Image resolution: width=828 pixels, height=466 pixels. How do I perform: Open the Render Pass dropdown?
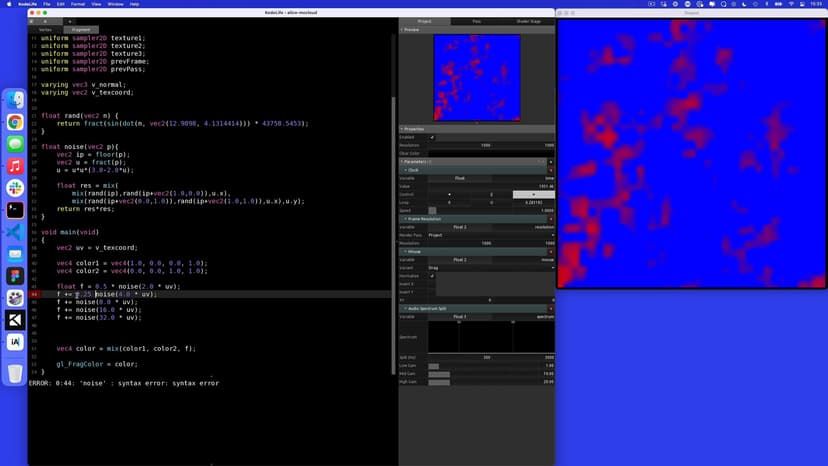pyautogui.click(x=490, y=235)
